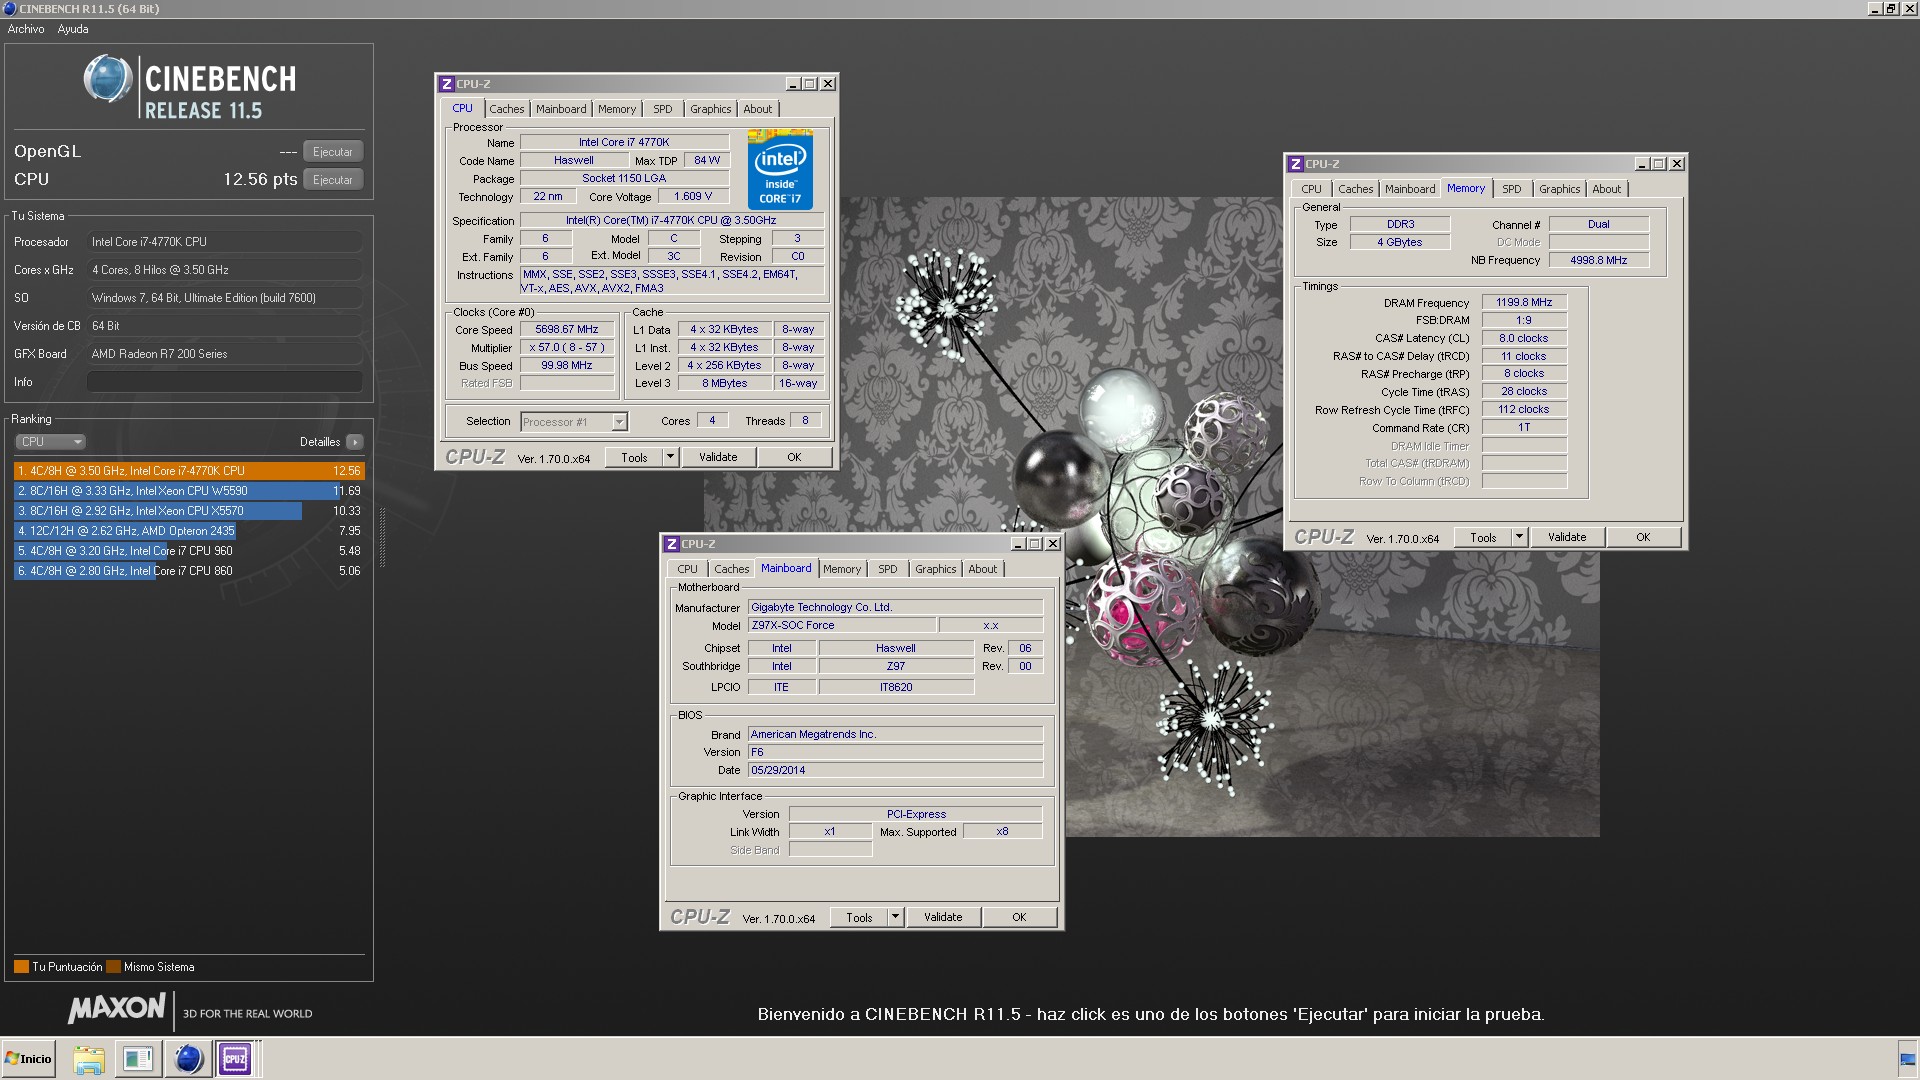Click Validate in Mainboard window
The height and width of the screenshot is (1080, 1920).
point(943,917)
